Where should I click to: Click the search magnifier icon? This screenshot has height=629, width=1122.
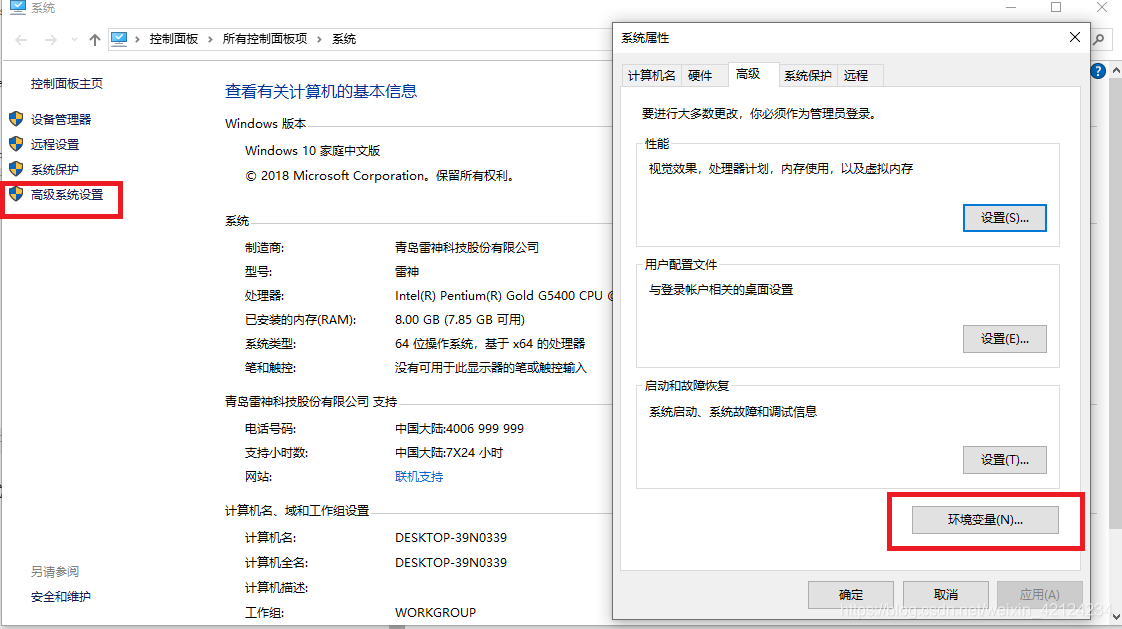1099,39
